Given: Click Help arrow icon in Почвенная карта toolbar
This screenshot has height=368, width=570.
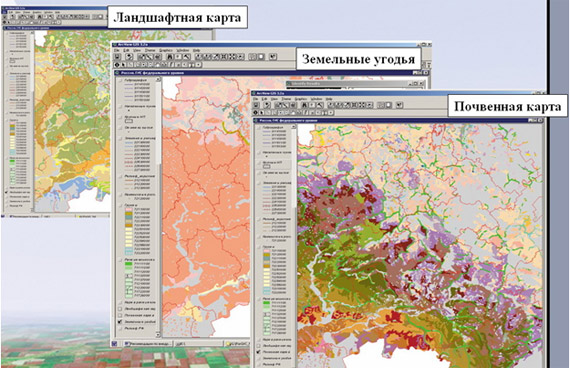Looking at the screenshot, I should tap(399, 105).
